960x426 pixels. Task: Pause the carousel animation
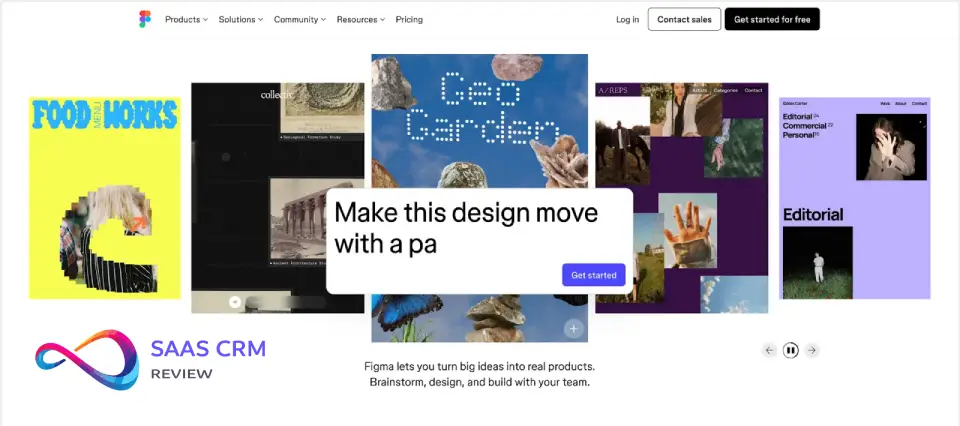pyautogui.click(x=791, y=350)
